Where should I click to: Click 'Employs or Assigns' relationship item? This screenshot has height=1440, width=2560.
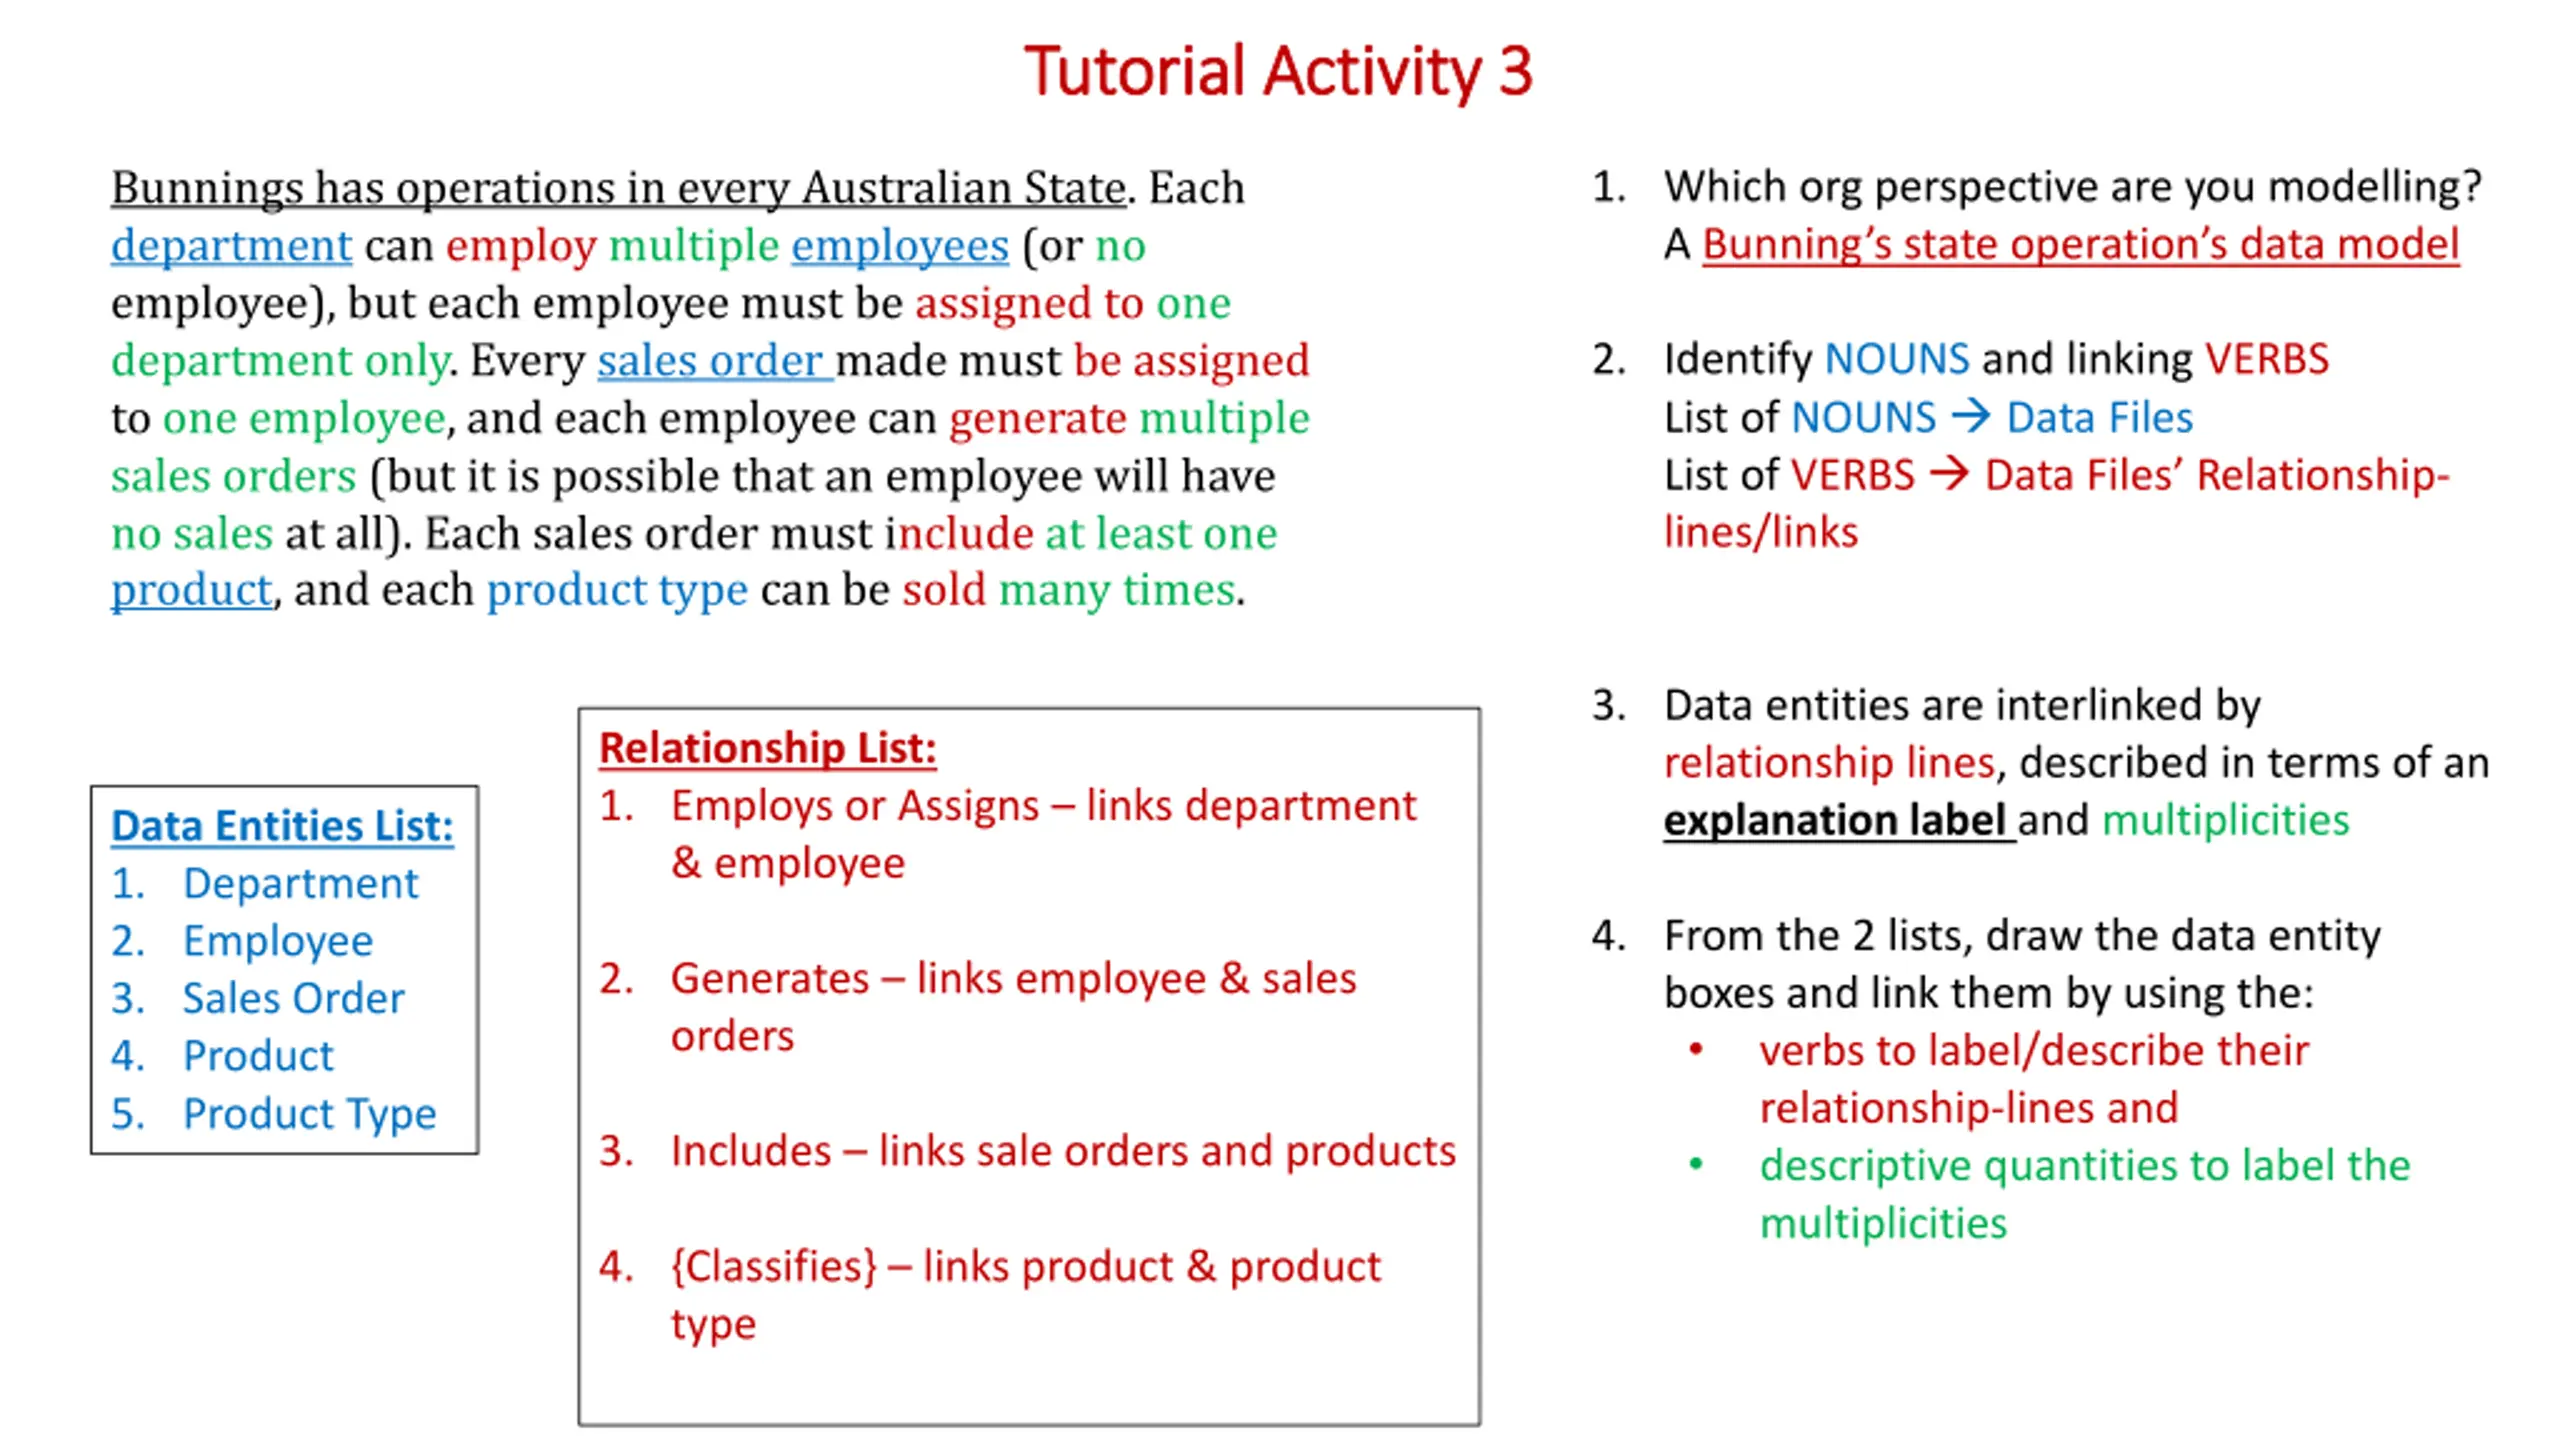(x=855, y=806)
